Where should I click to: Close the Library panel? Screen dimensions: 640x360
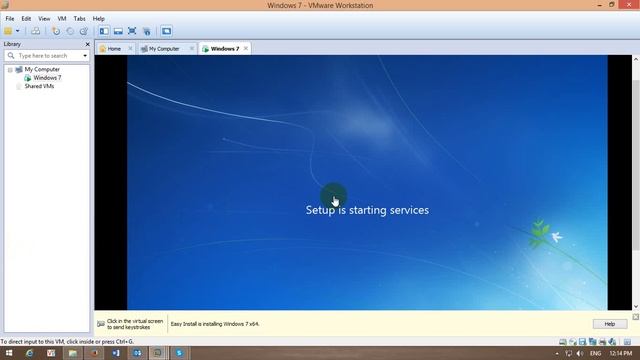click(x=87, y=44)
